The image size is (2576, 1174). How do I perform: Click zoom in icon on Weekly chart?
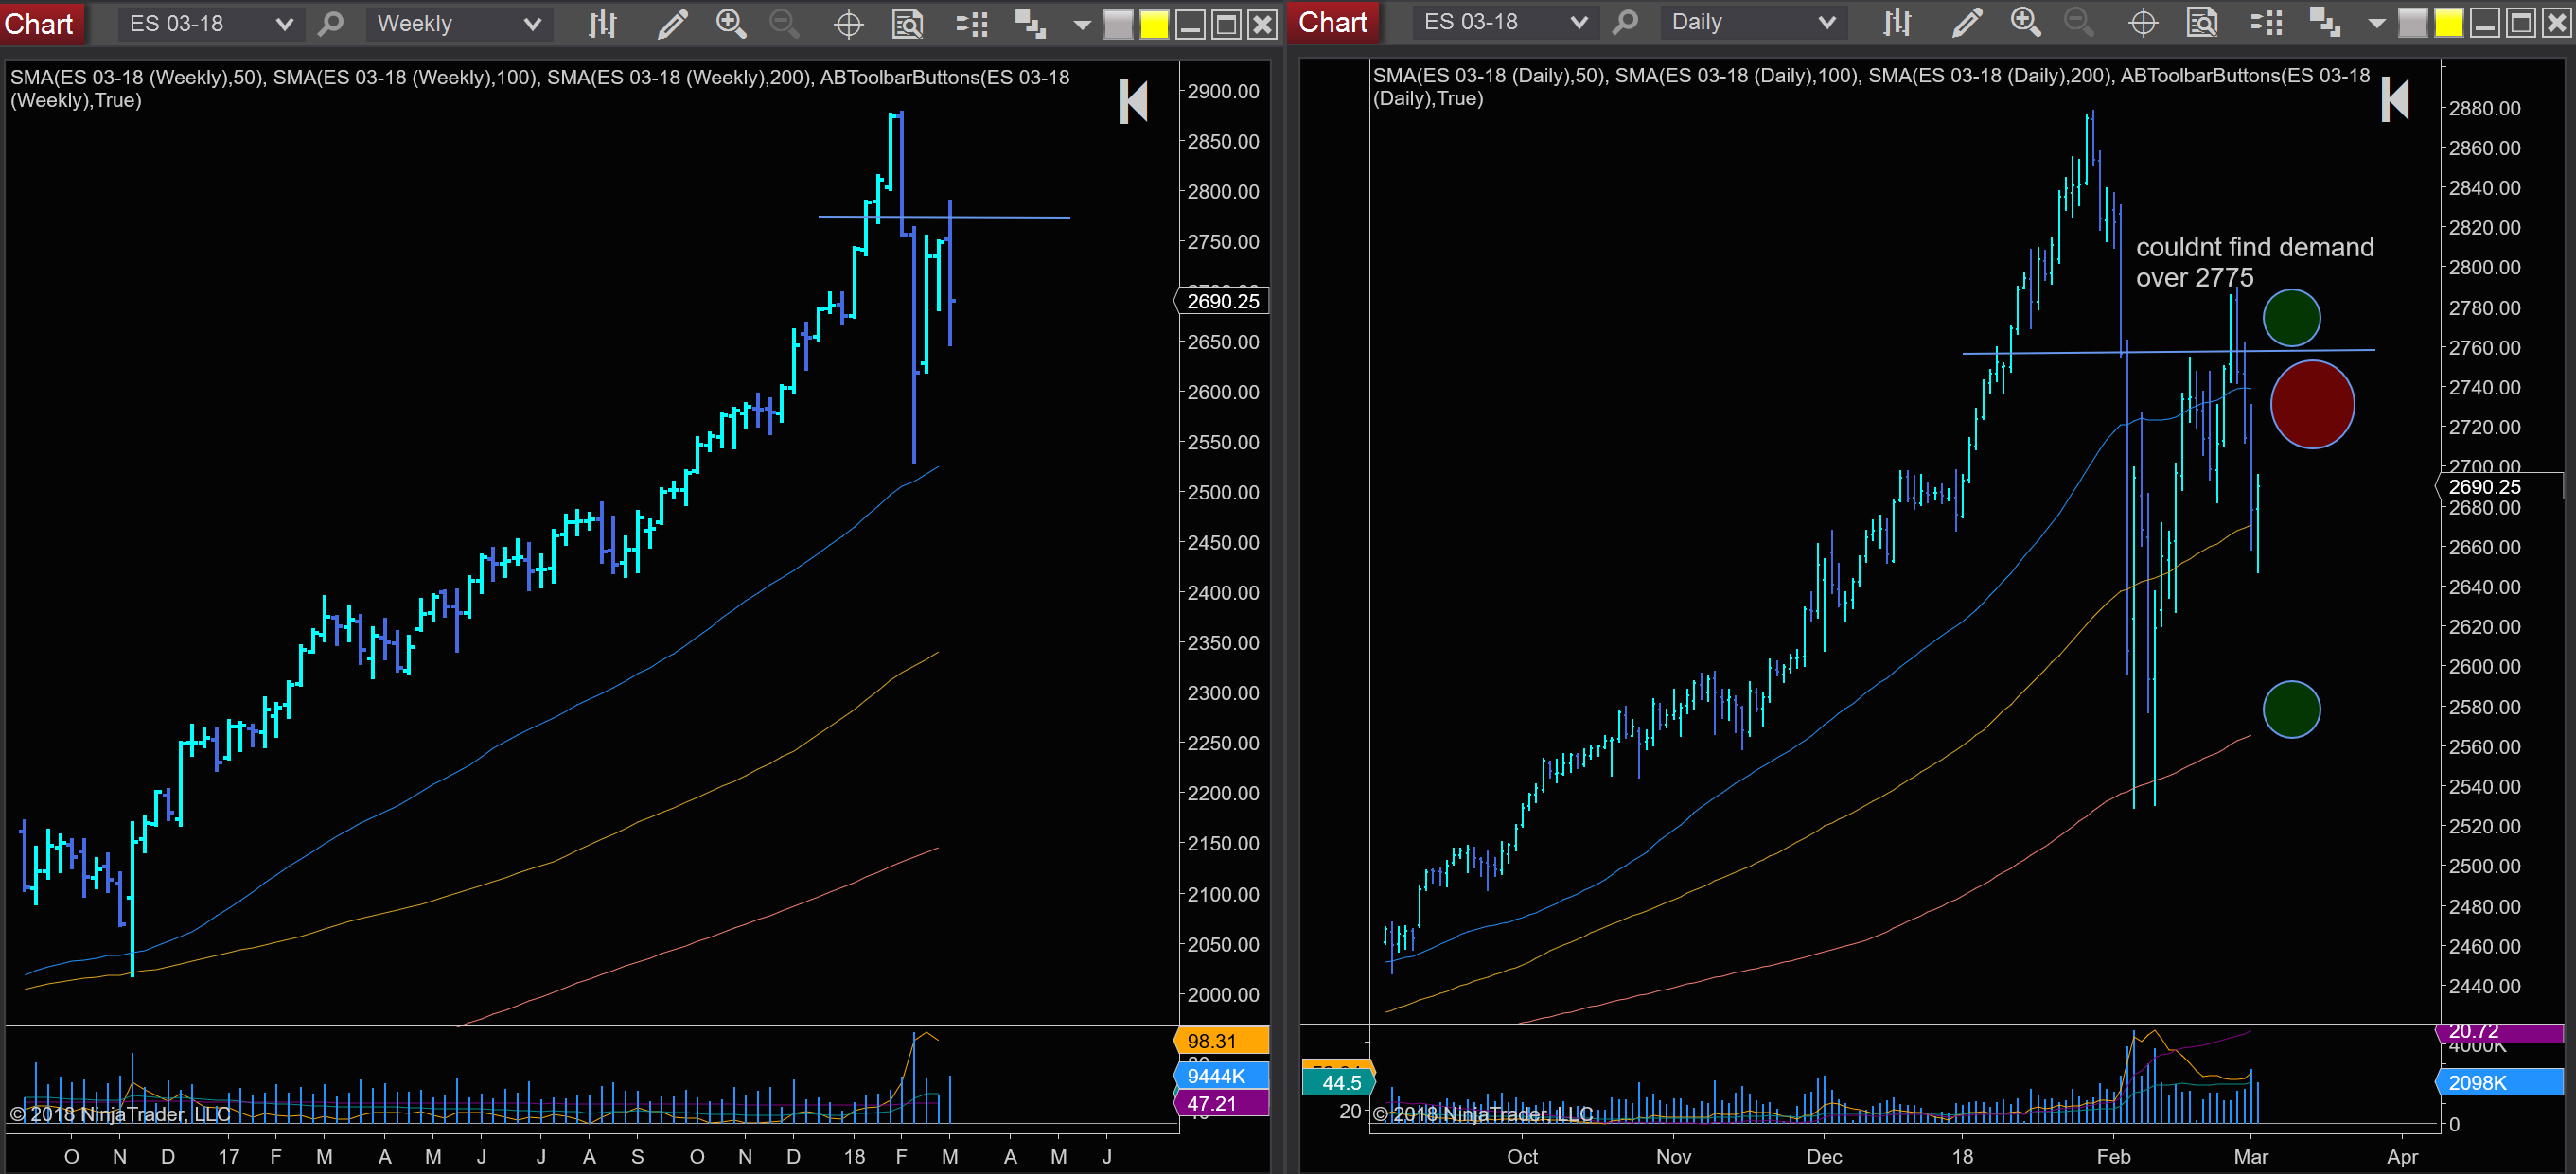click(x=731, y=24)
